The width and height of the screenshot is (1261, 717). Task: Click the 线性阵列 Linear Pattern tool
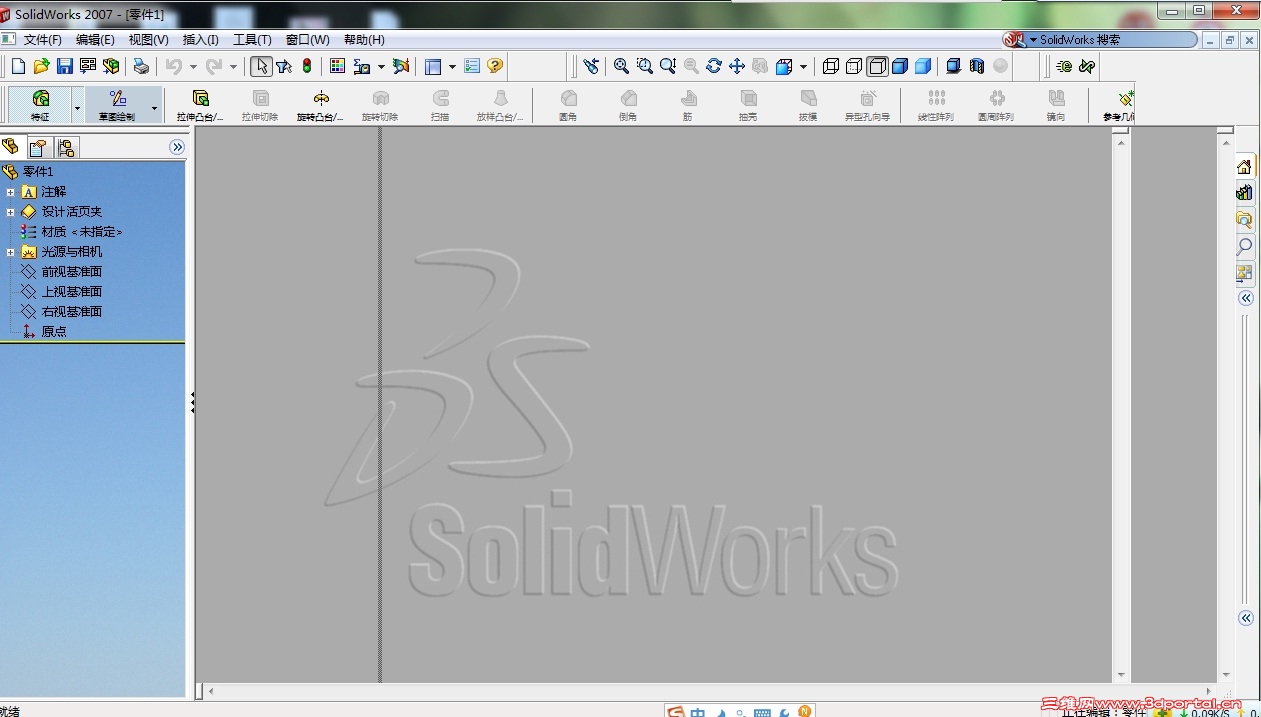(x=936, y=104)
